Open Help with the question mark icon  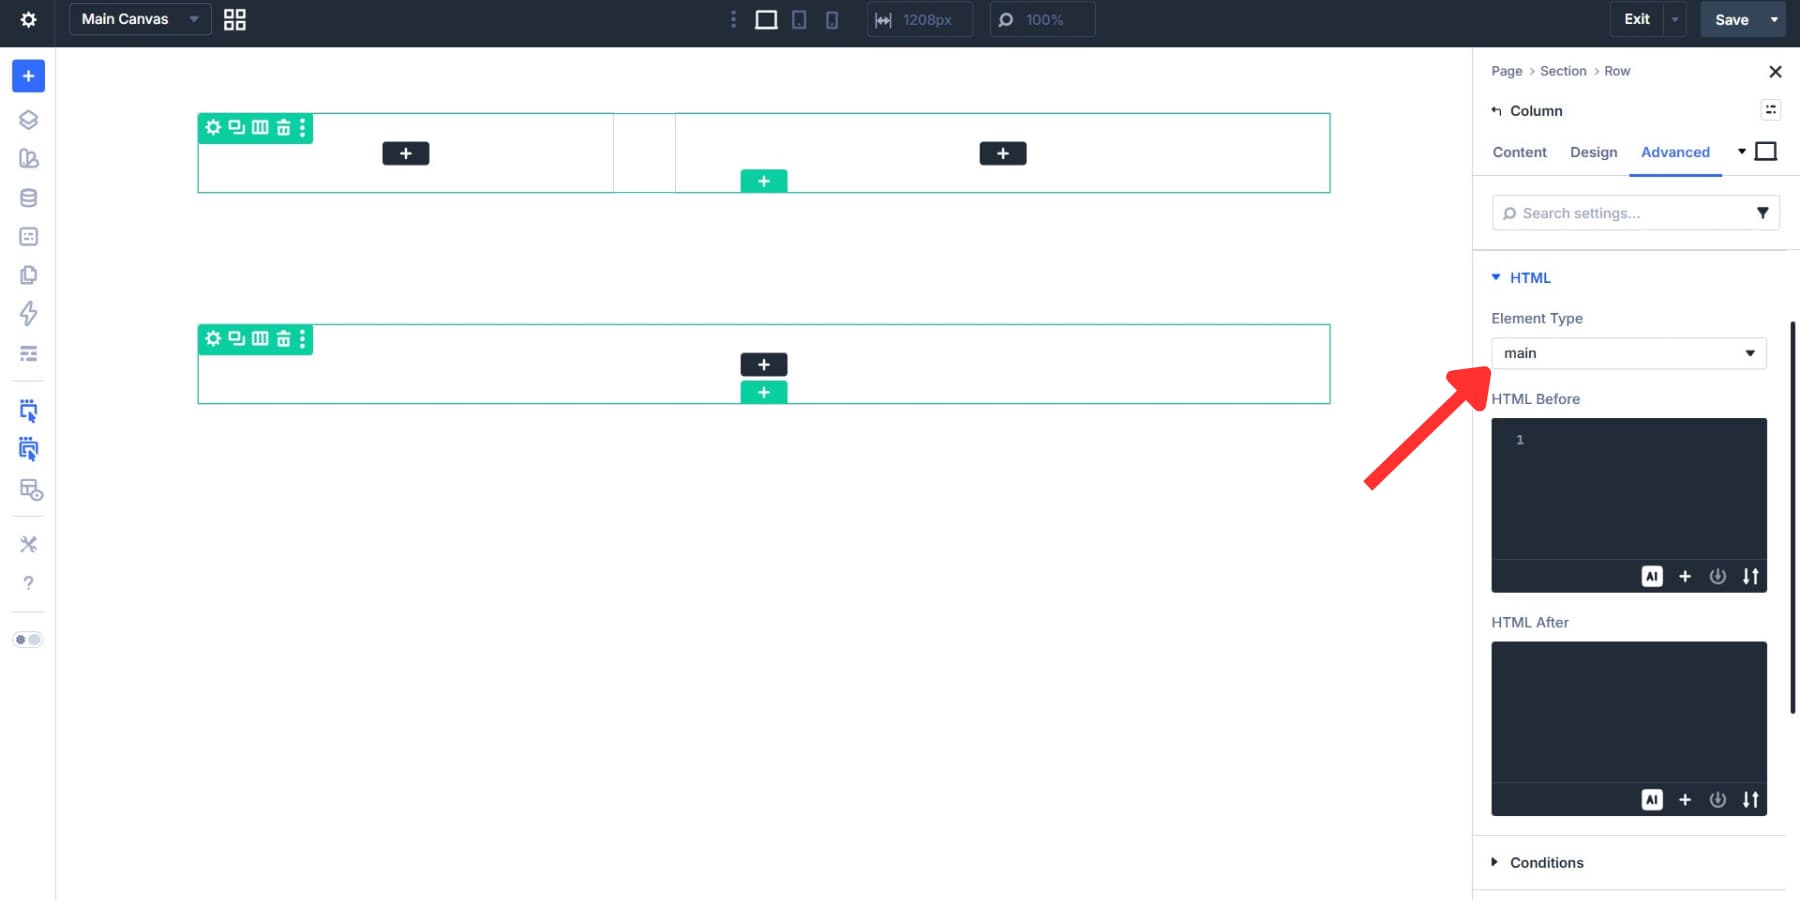(28, 583)
